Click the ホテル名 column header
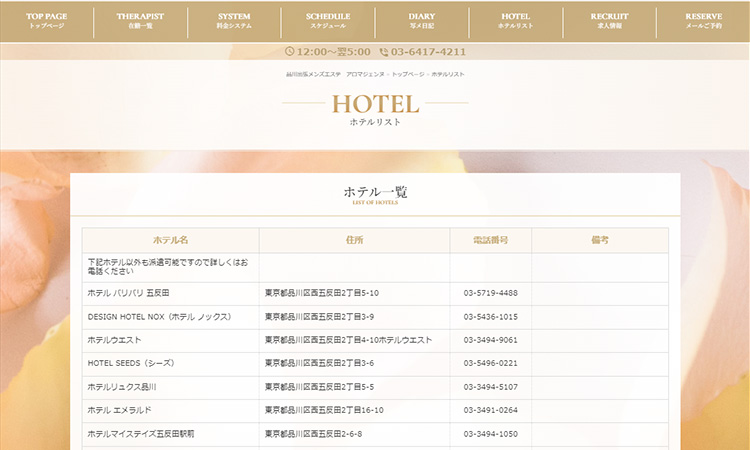This screenshot has width=750, height=450. point(170,241)
